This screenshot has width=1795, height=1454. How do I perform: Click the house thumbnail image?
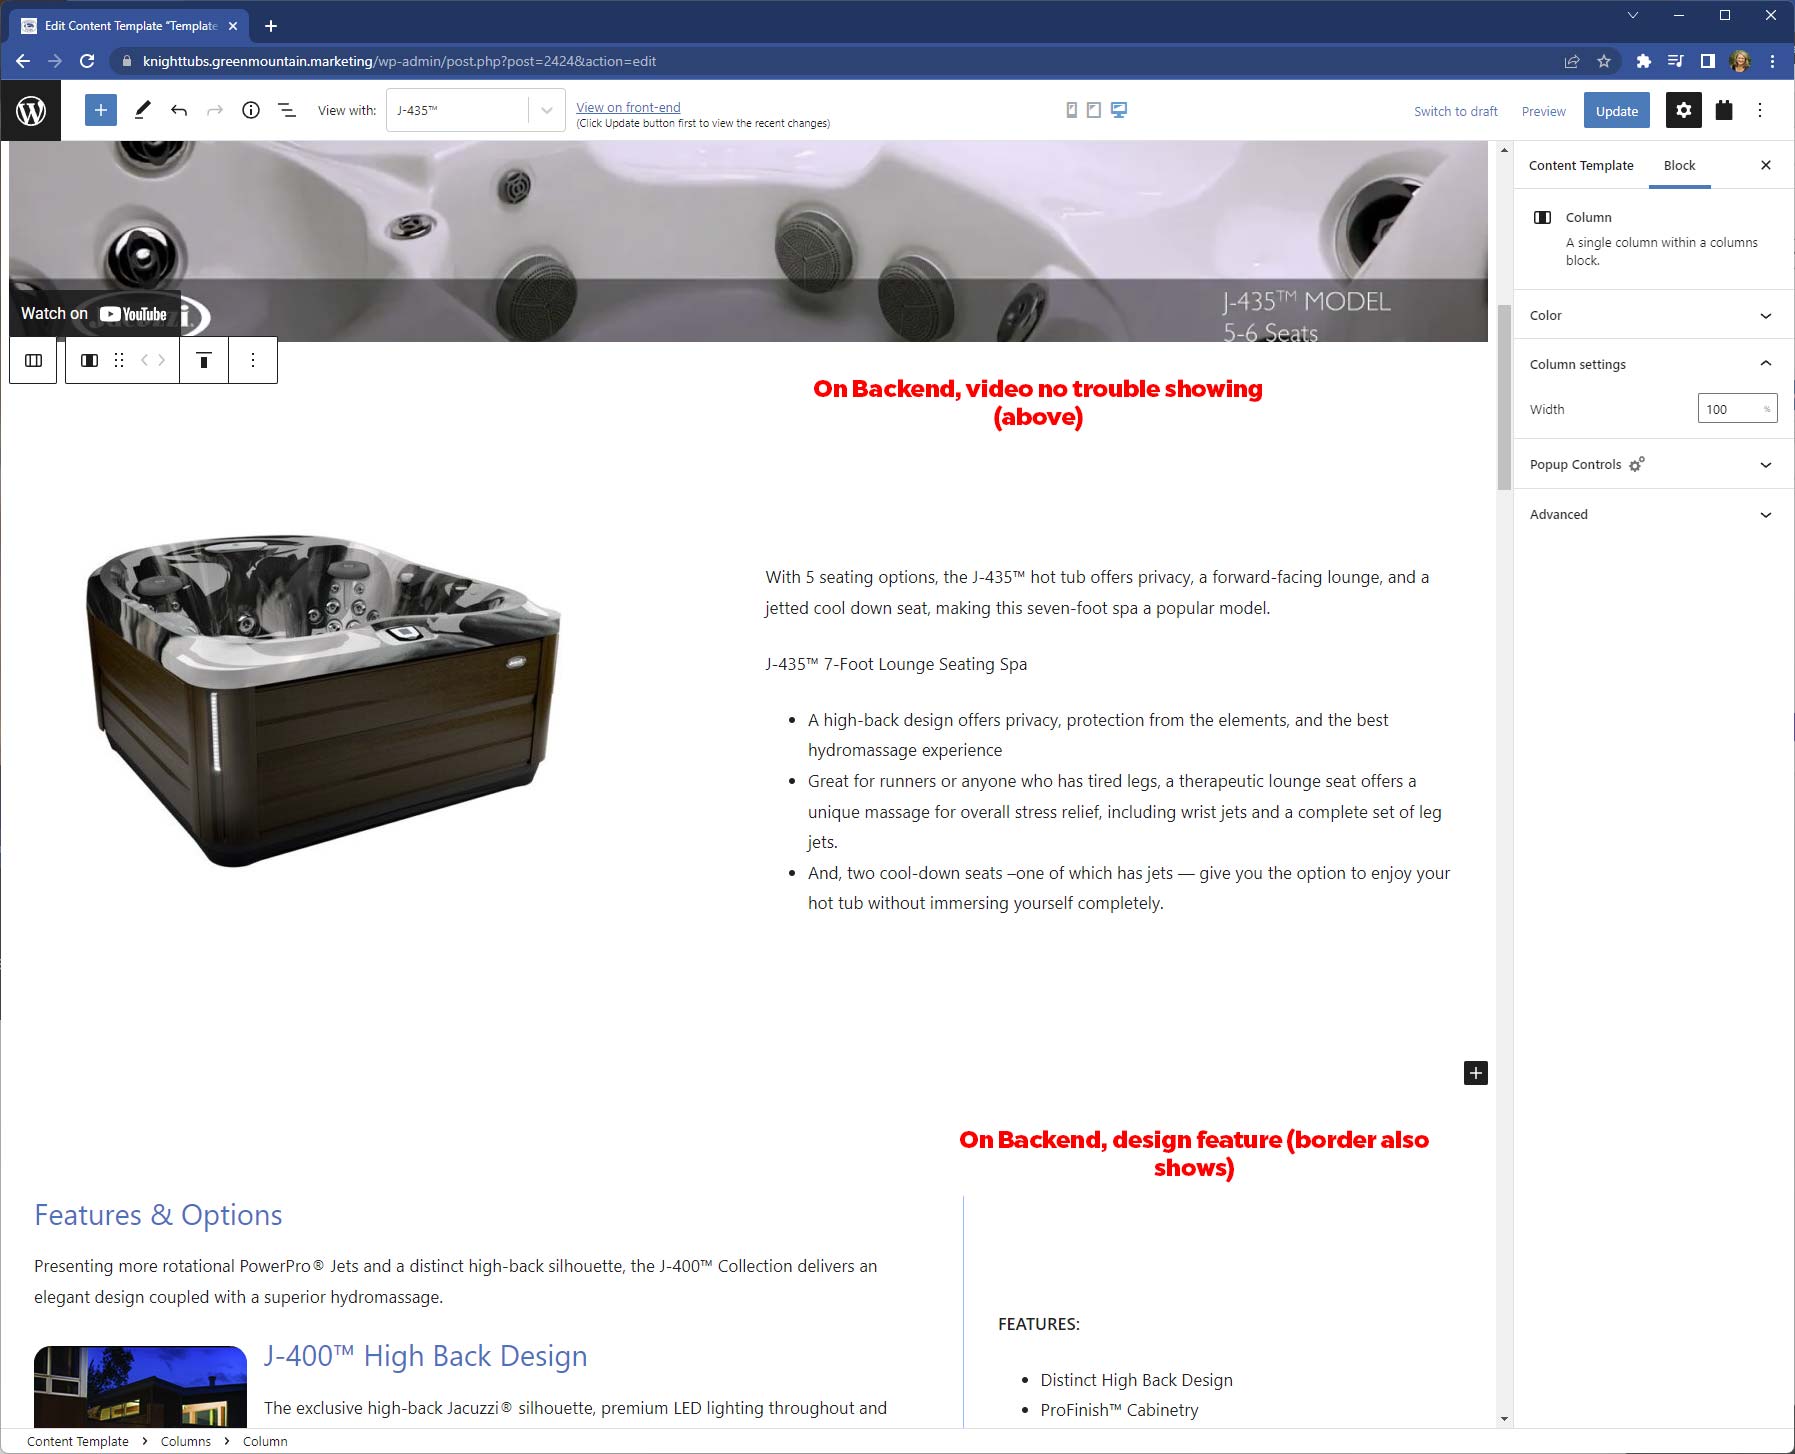click(x=140, y=1387)
